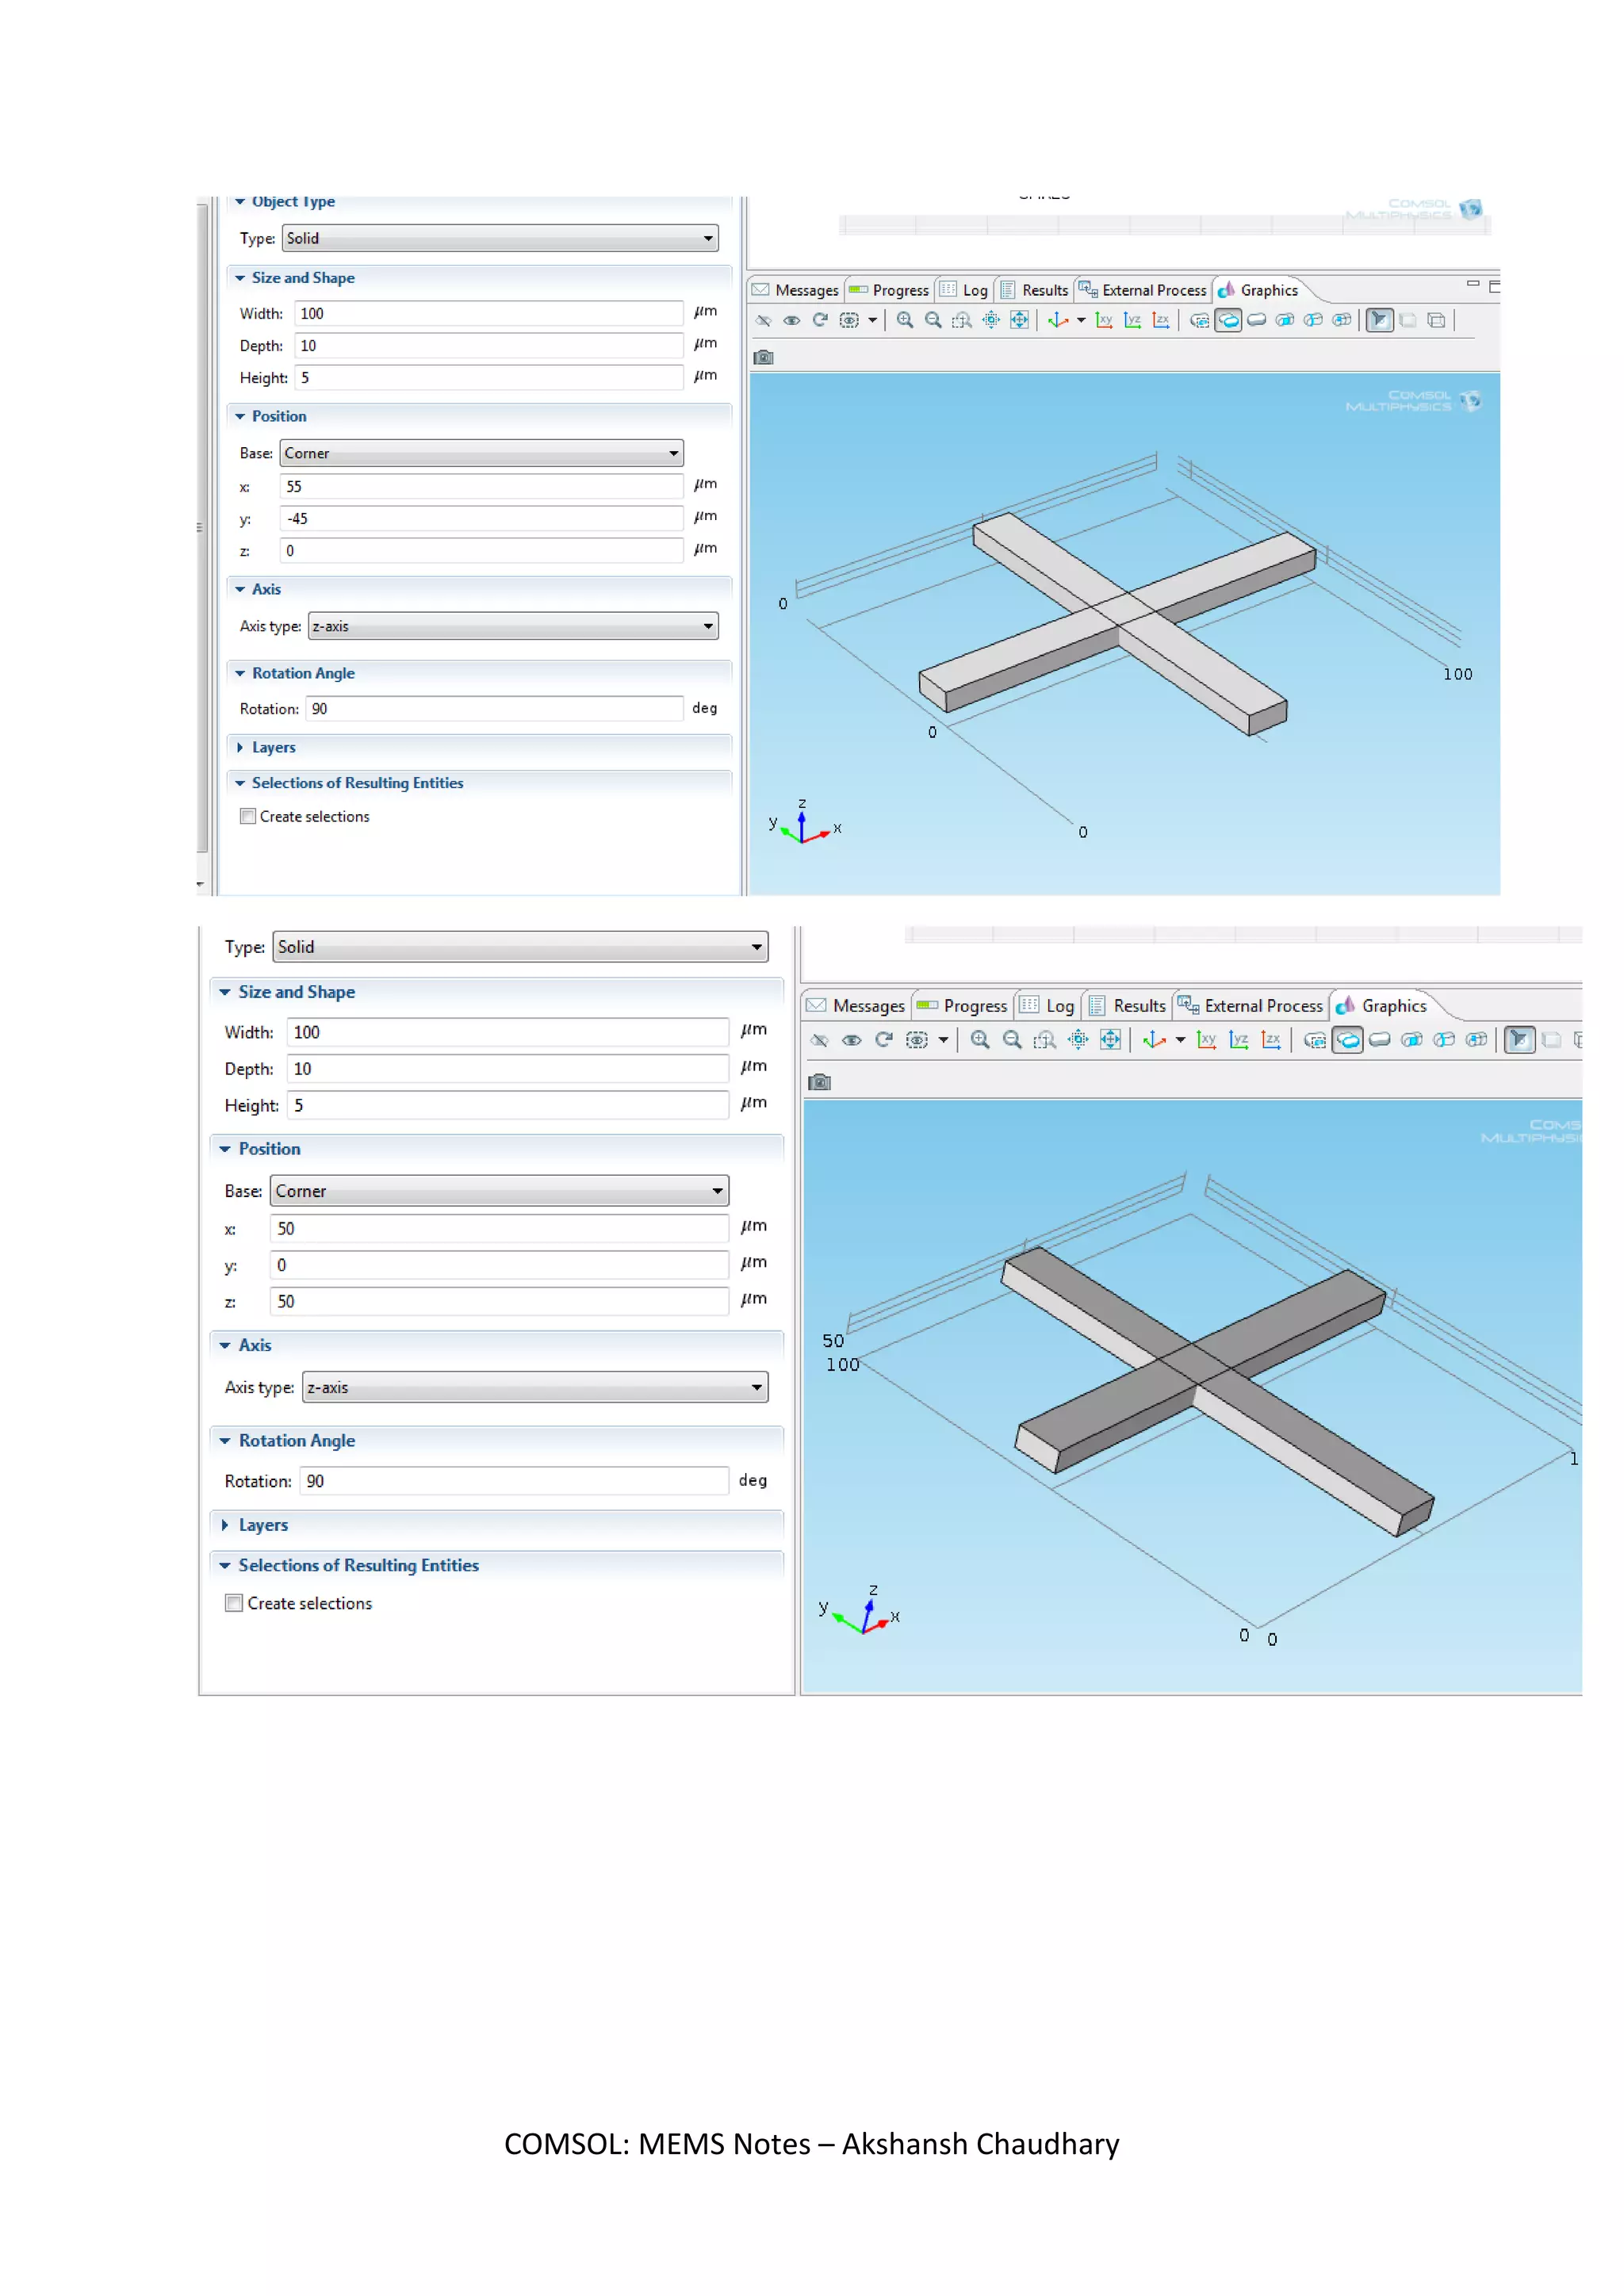This screenshot has height=2296, width=1624.
Task: Click Zoom In icon in lower Graphics toolbar
Action: click(980, 1040)
